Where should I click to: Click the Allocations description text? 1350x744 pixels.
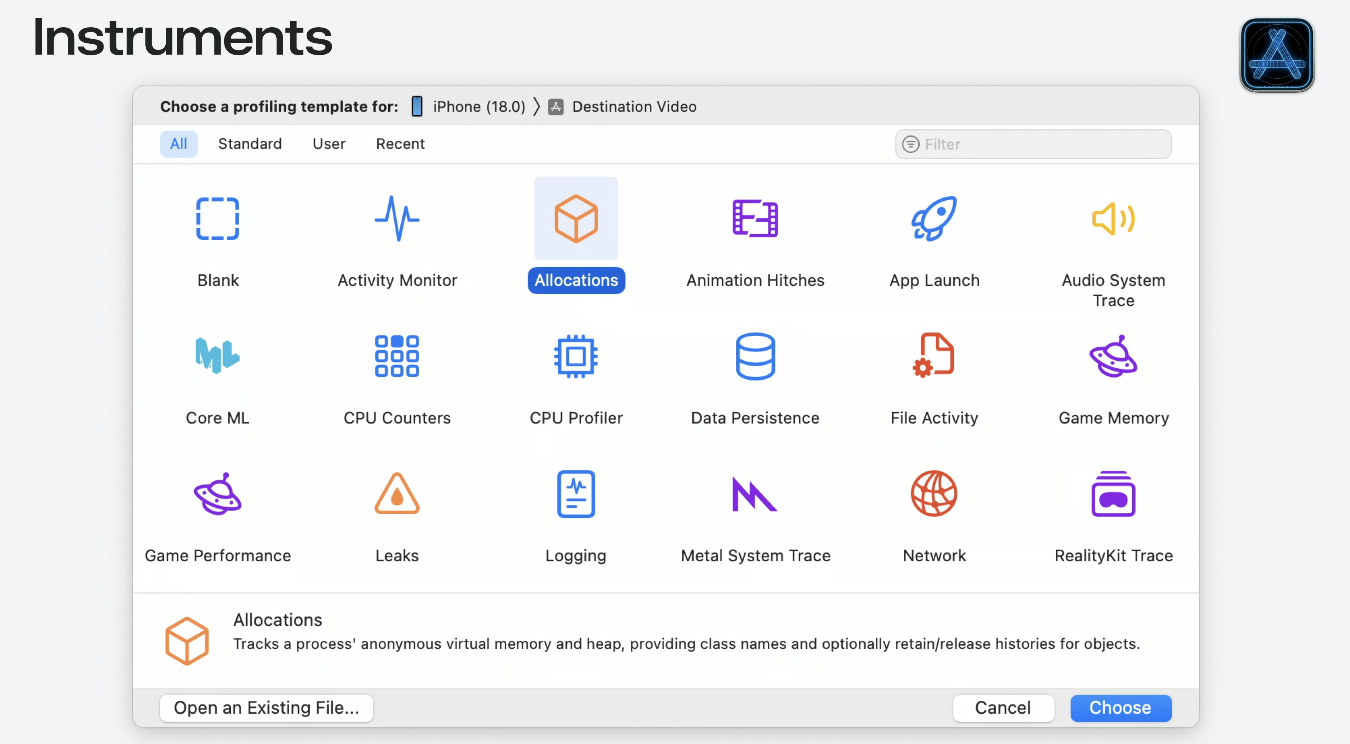pos(686,644)
